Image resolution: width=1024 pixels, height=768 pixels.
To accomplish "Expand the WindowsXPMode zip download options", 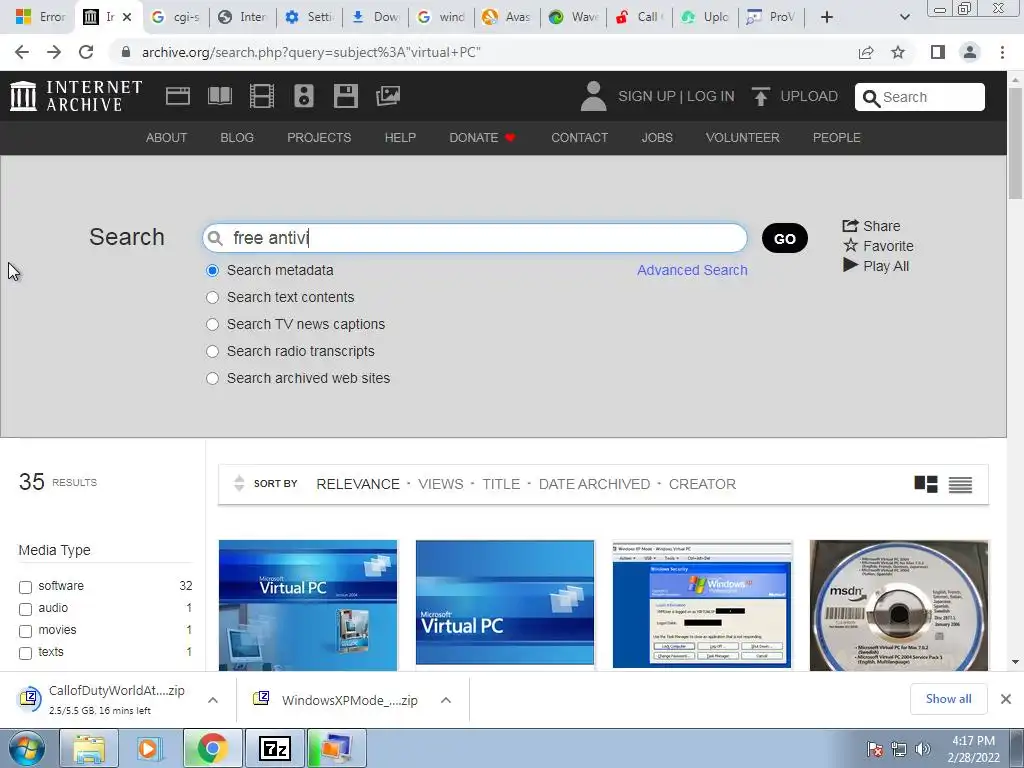I will click(x=446, y=700).
